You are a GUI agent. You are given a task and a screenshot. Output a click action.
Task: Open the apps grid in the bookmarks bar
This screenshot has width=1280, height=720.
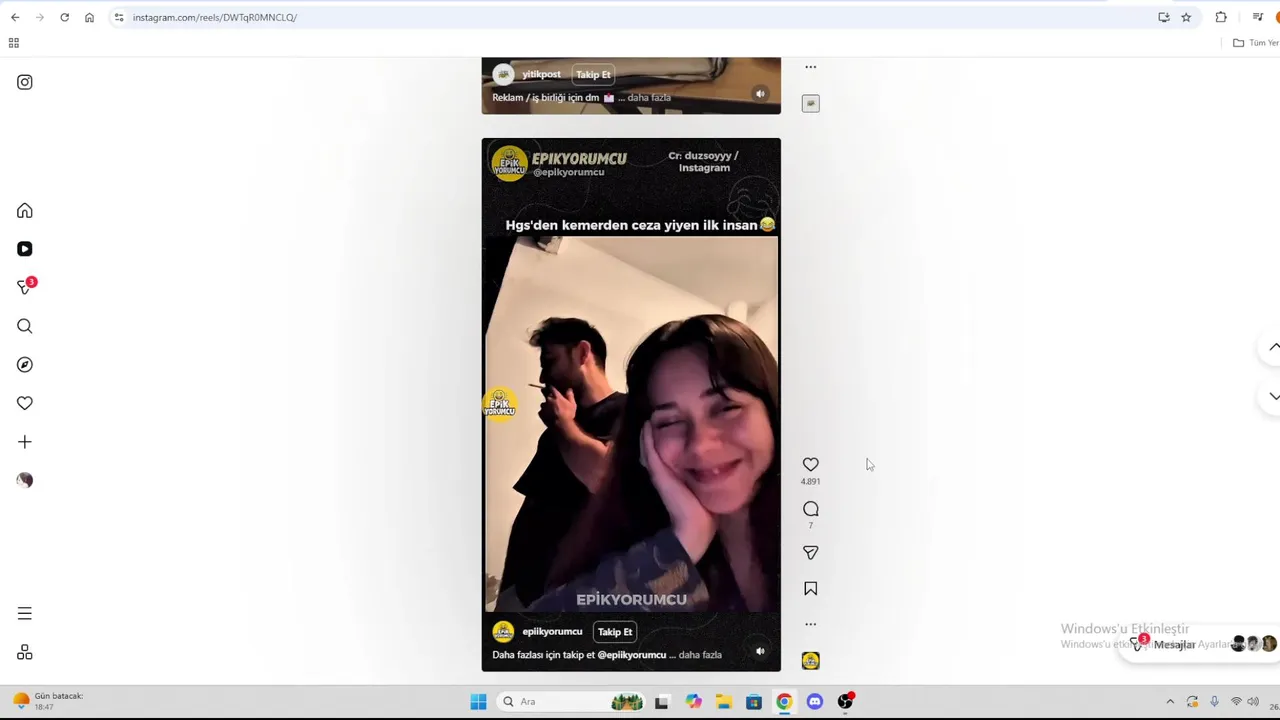click(13, 43)
